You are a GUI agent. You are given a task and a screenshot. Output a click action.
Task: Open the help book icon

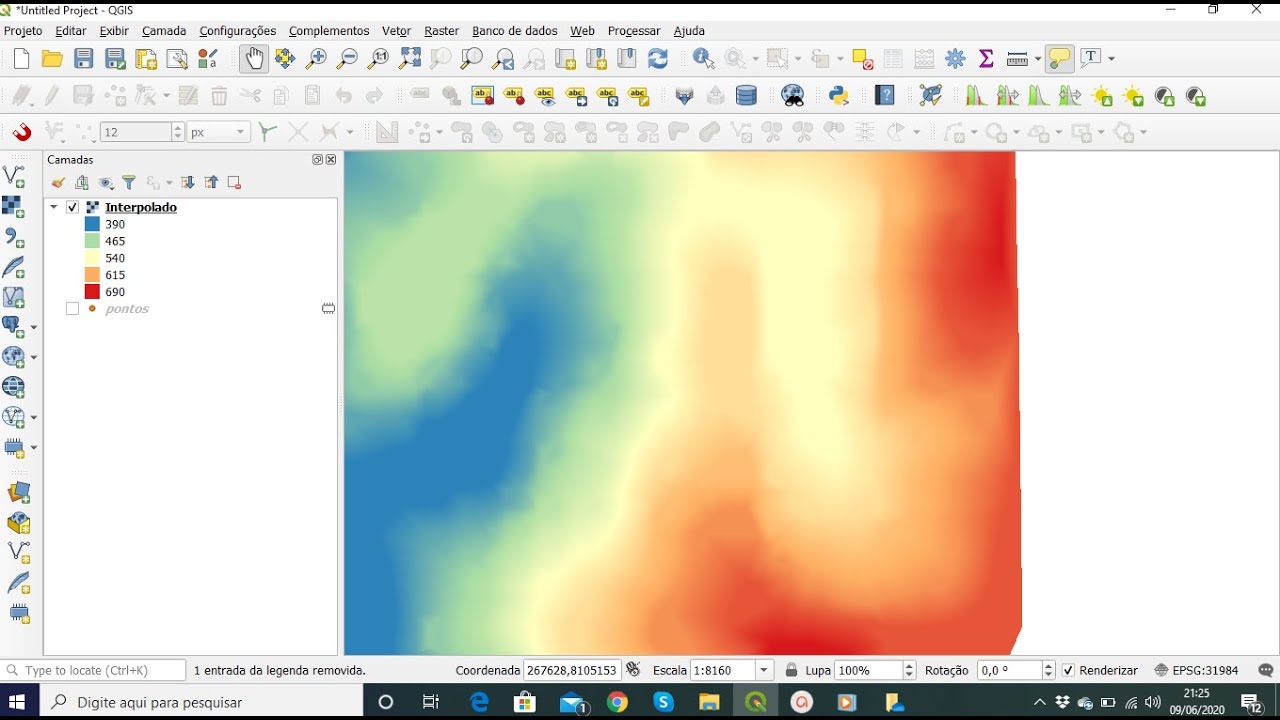885,96
